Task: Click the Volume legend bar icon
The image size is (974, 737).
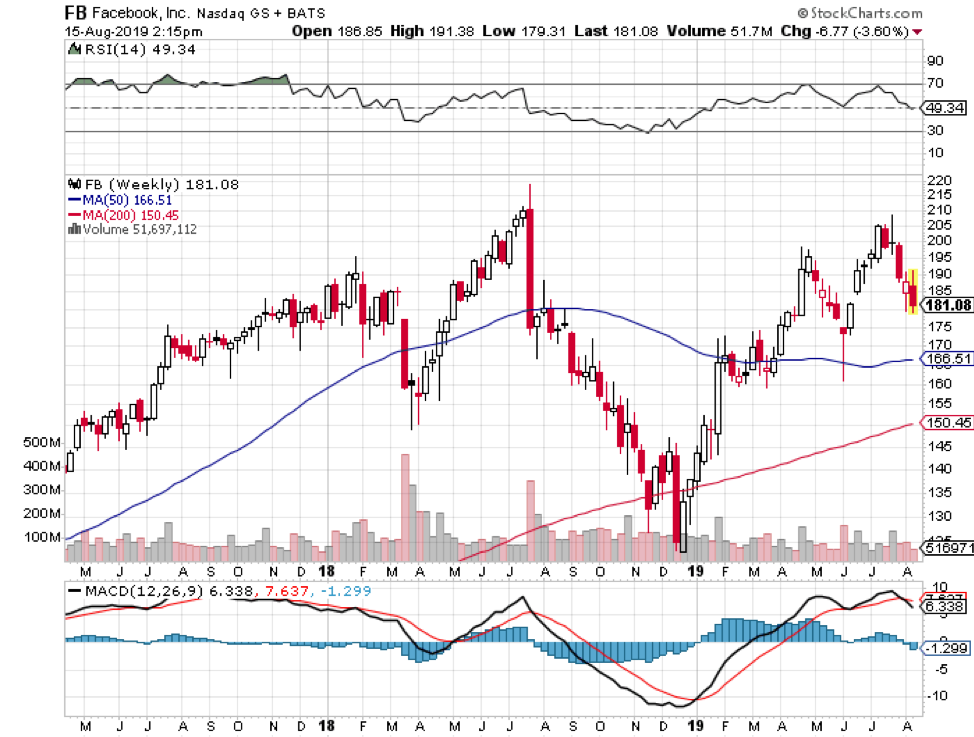Action: (72, 228)
